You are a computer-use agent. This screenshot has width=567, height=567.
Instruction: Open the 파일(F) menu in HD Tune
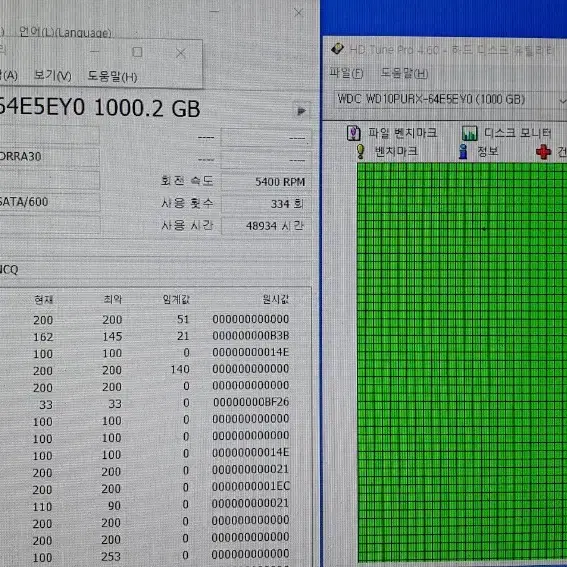(x=346, y=73)
